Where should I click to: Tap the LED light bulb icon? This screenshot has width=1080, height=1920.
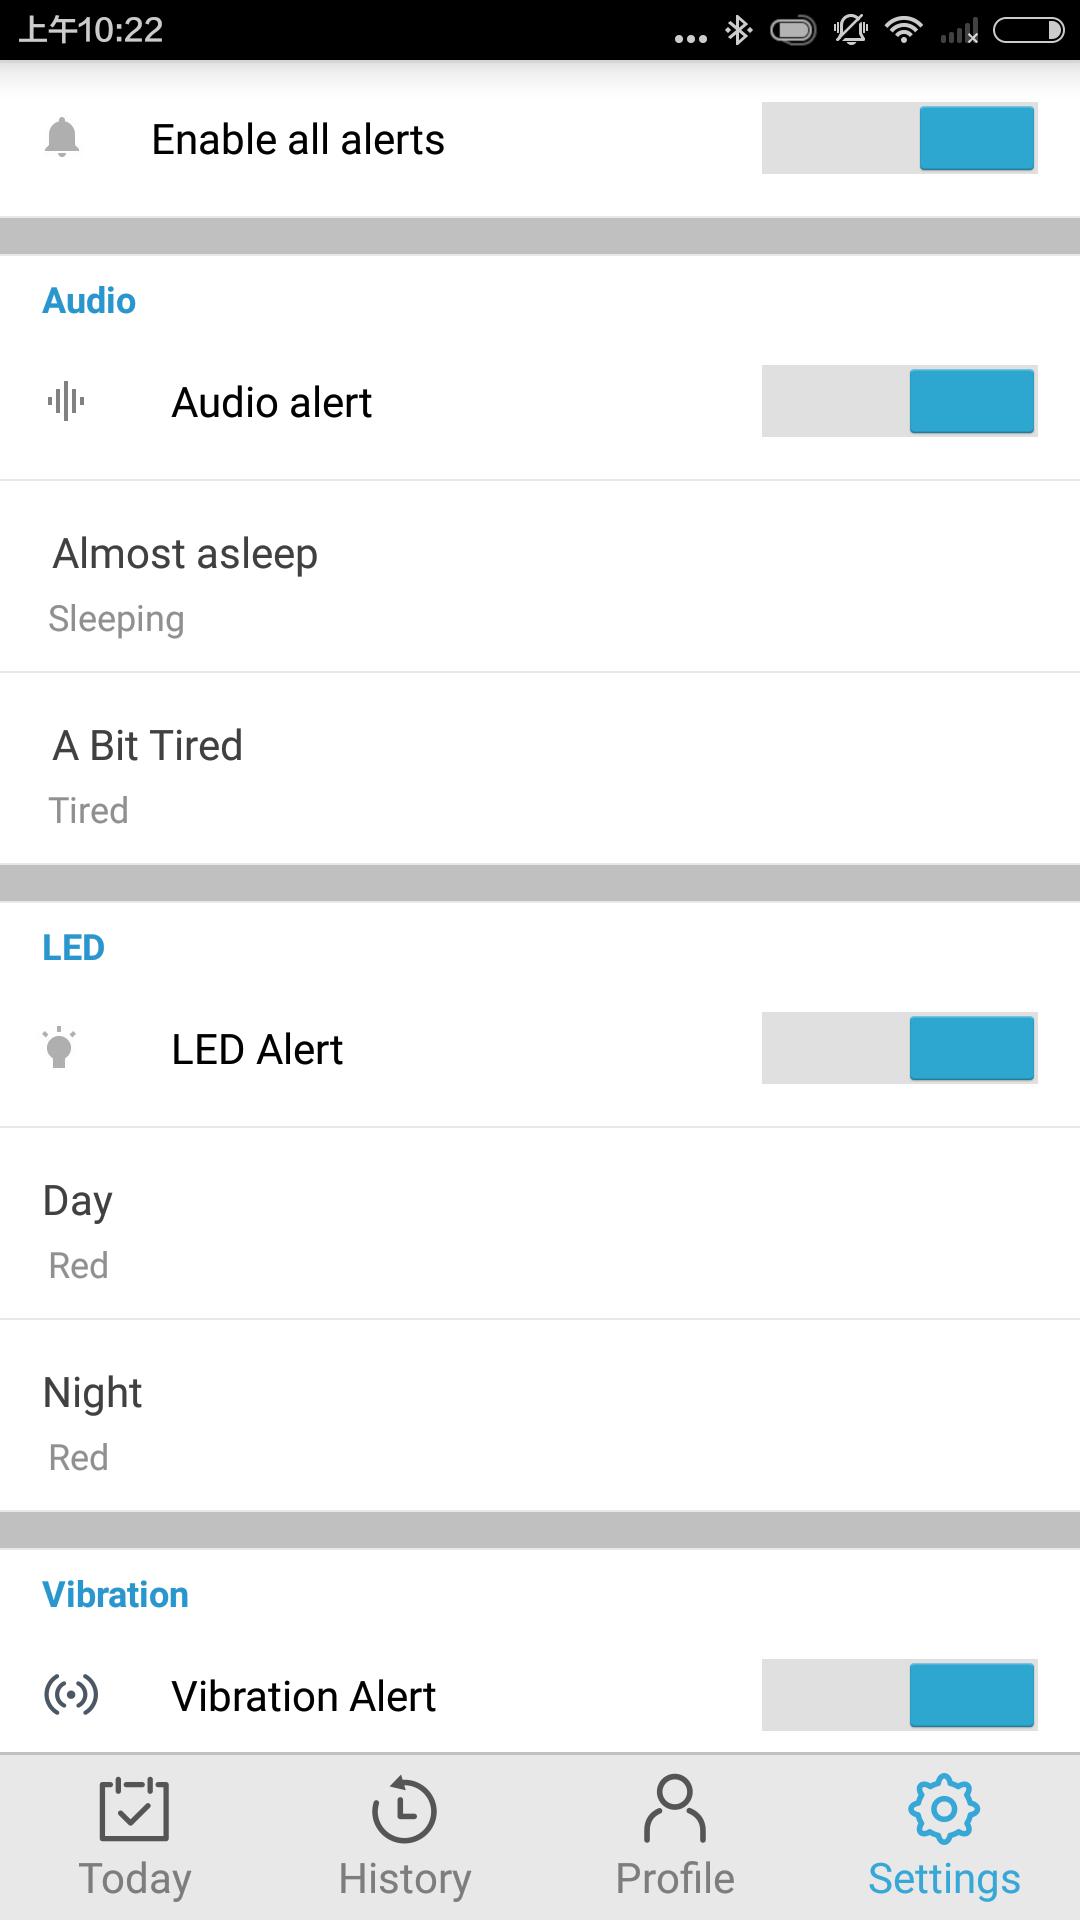click(59, 1048)
